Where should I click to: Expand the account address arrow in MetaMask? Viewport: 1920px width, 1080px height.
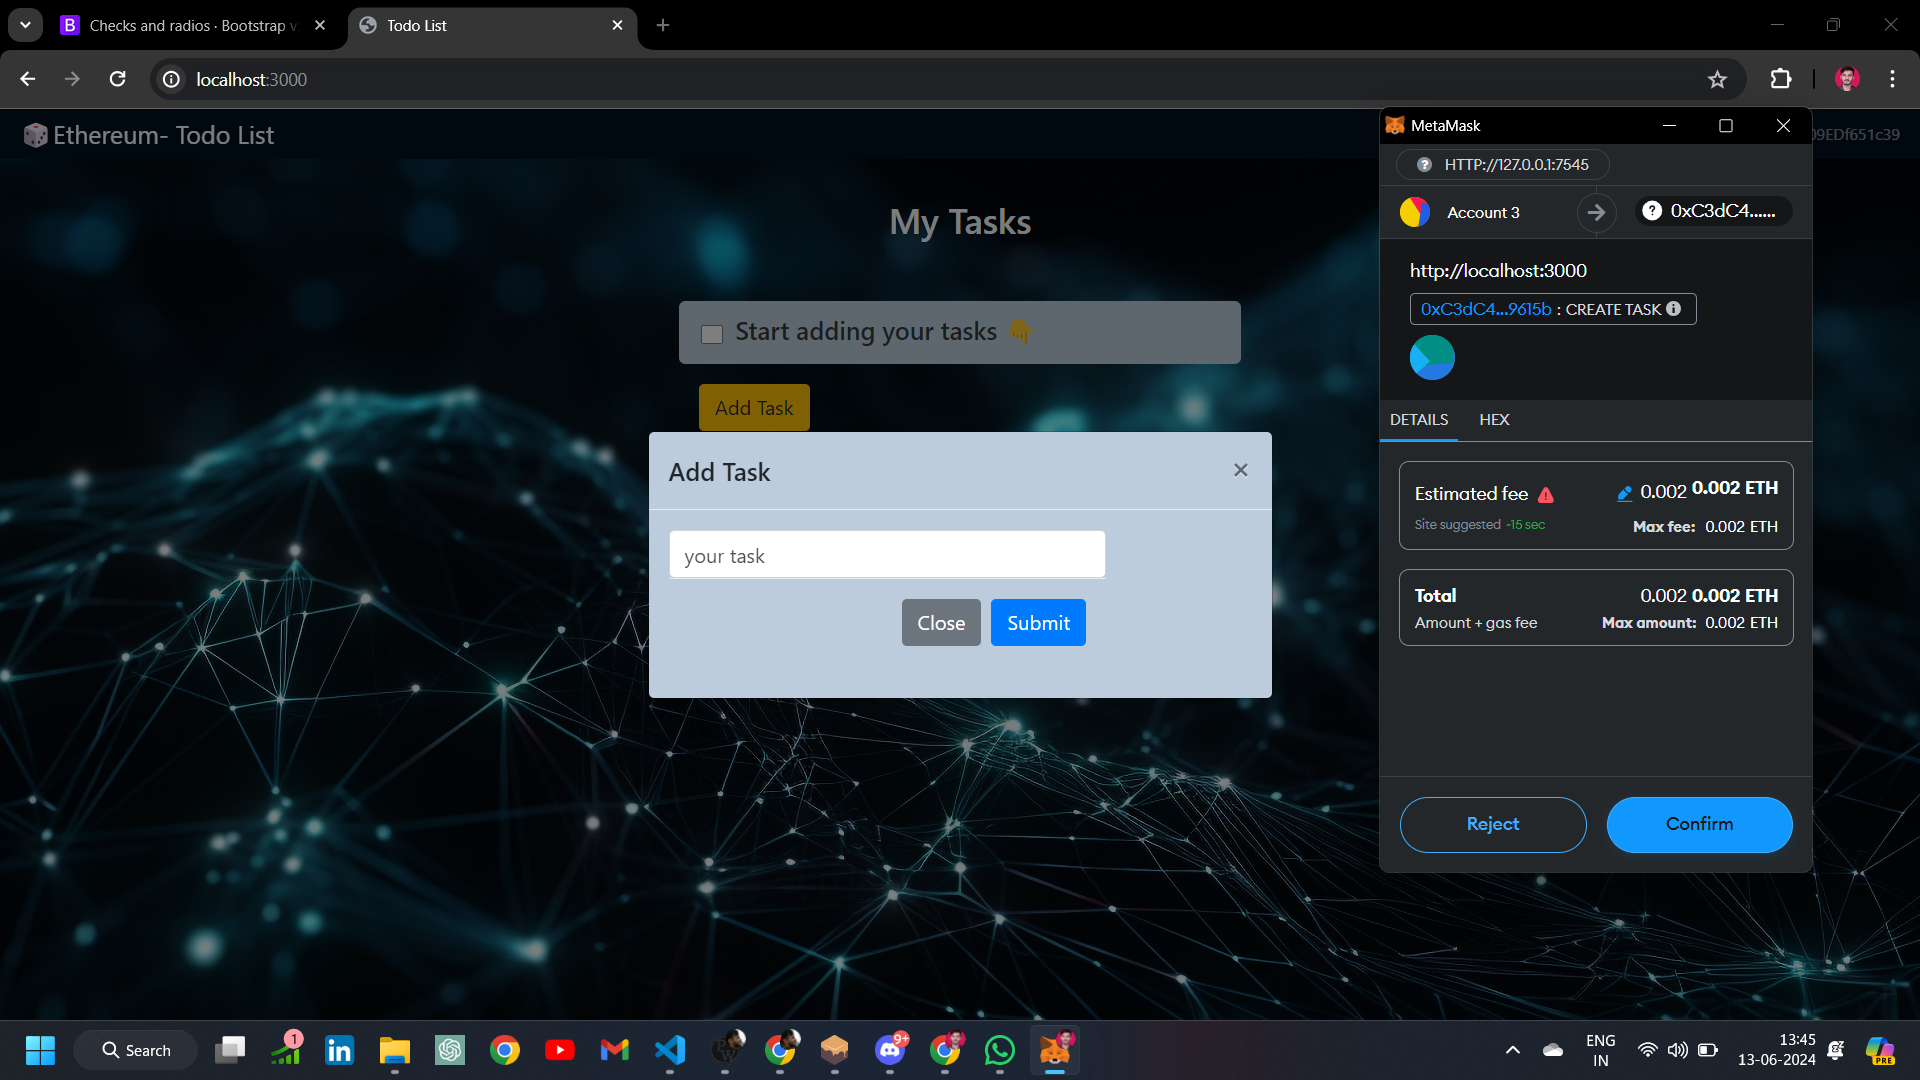1596,212
